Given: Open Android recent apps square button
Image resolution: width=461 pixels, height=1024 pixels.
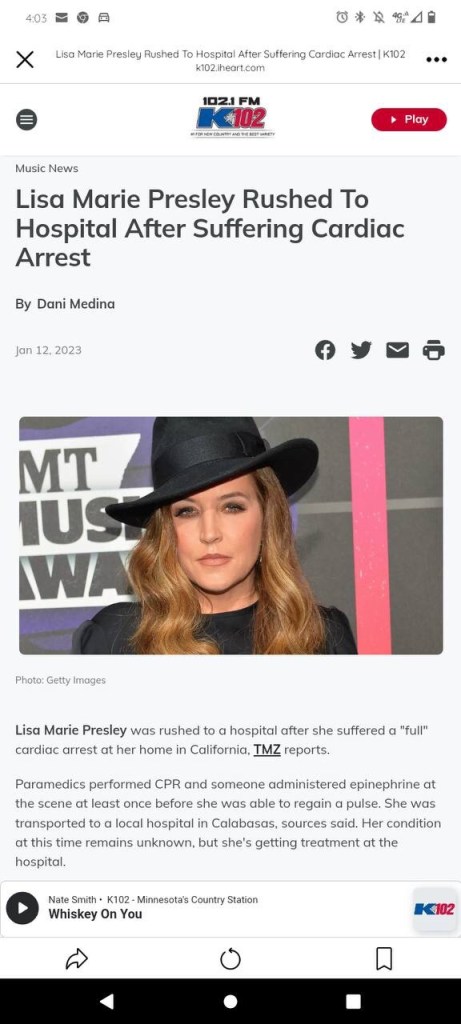Looking at the screenshot, I should tap(353, 1001).
